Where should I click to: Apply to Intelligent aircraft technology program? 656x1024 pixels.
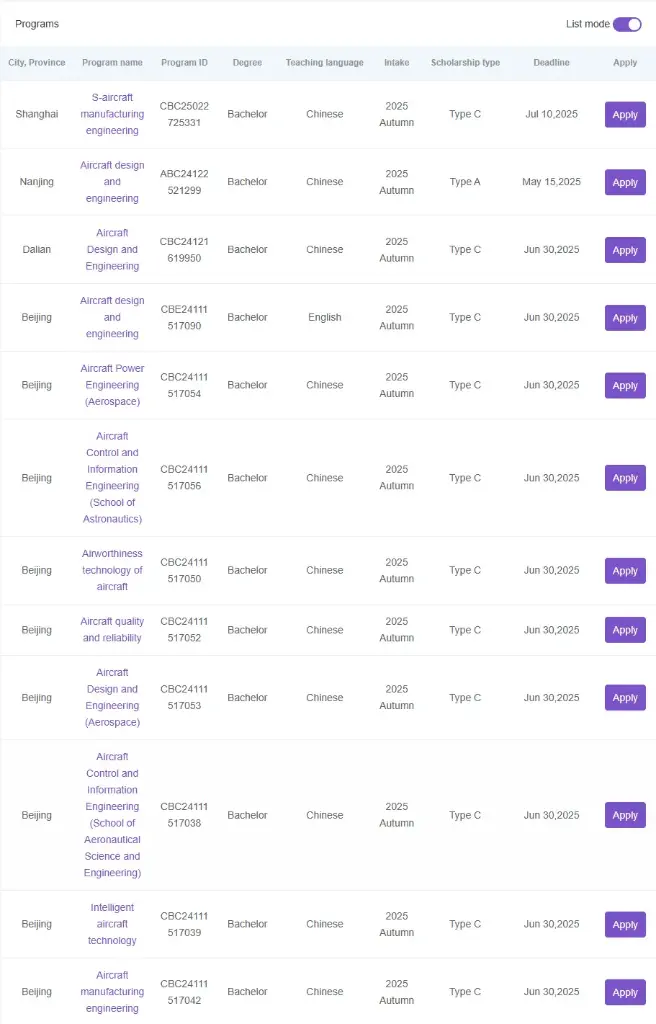[625, 924]
